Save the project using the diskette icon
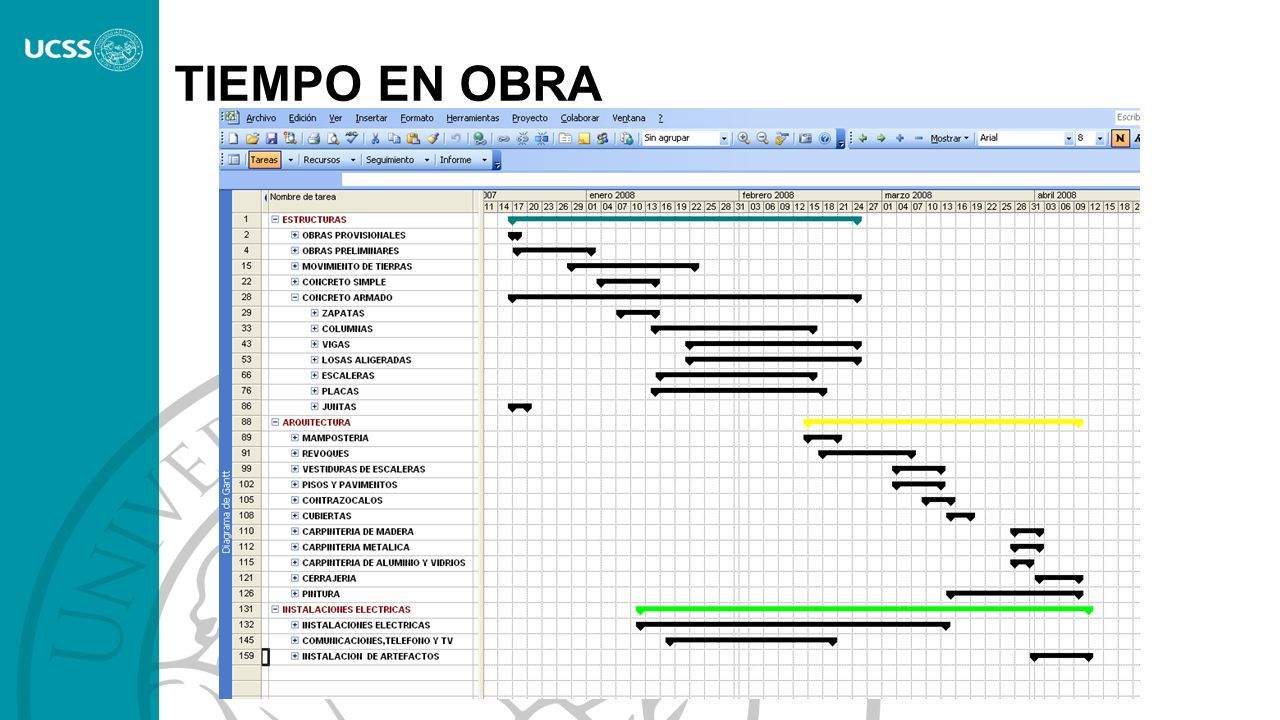This screenshot has width=1280, height=720. click(271, 138)
